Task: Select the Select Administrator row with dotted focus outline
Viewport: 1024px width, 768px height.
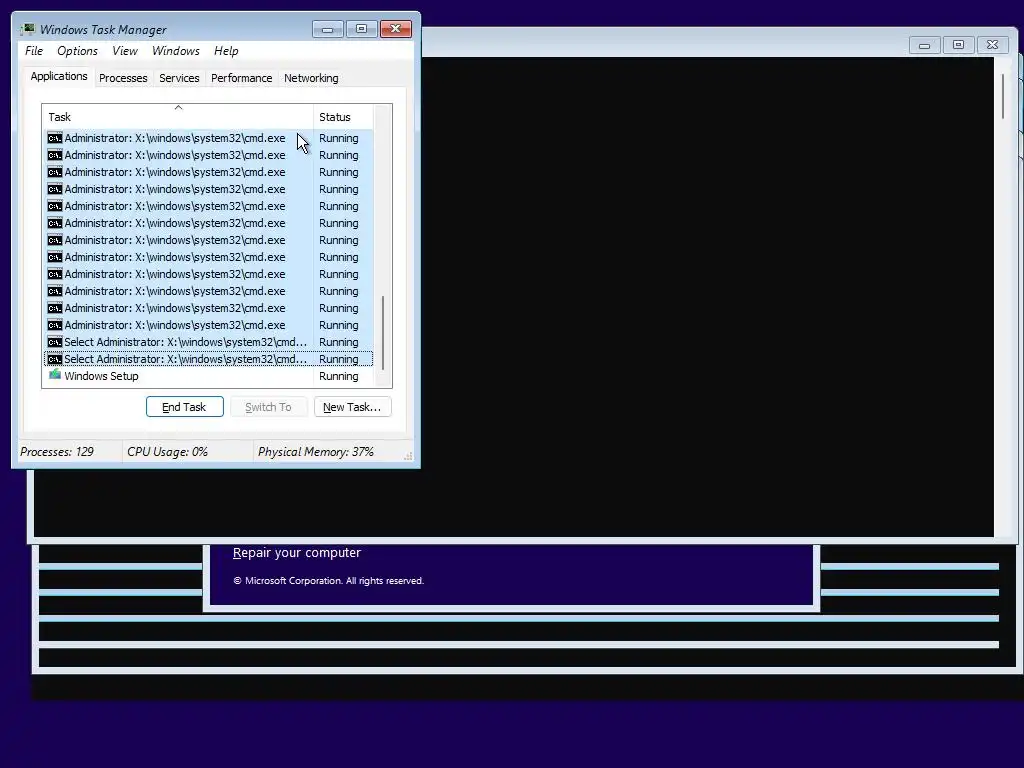Action: (x=208, y=359)
